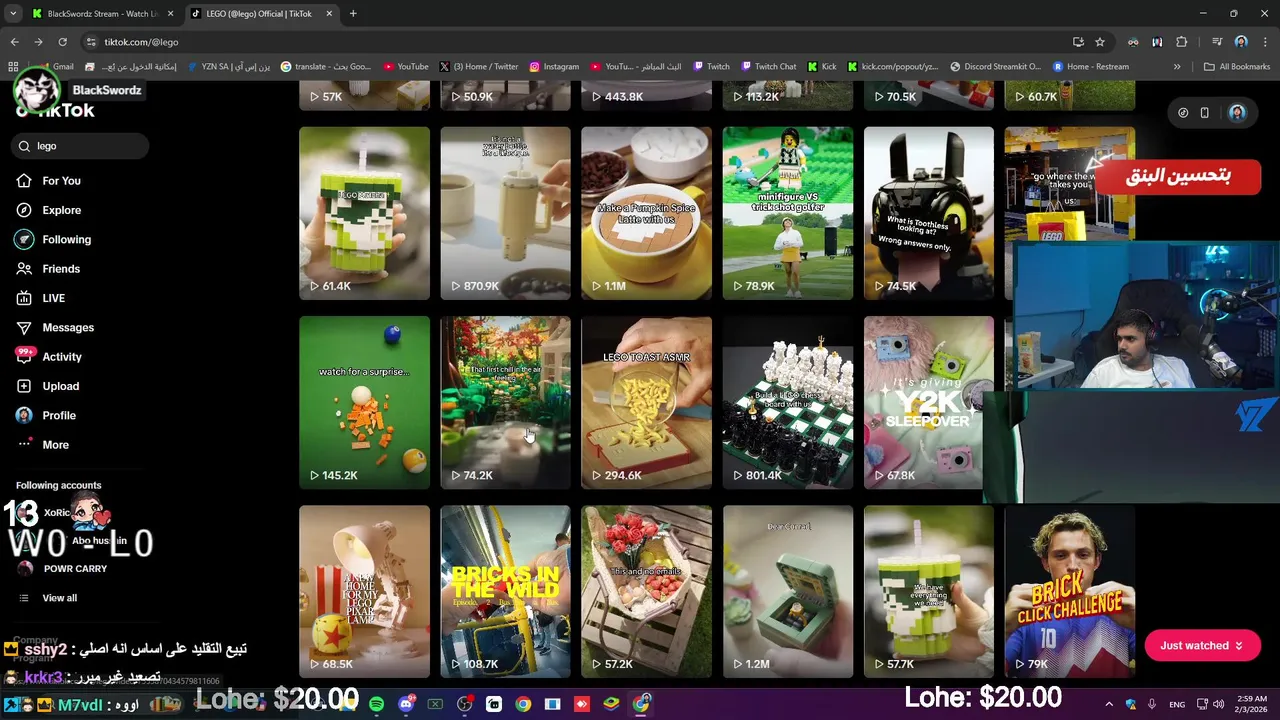The width and height of the screenshot is (1280, 720).
Task: Select the LEGO Official TikTok tab
Action: click(x=262, y=14)
